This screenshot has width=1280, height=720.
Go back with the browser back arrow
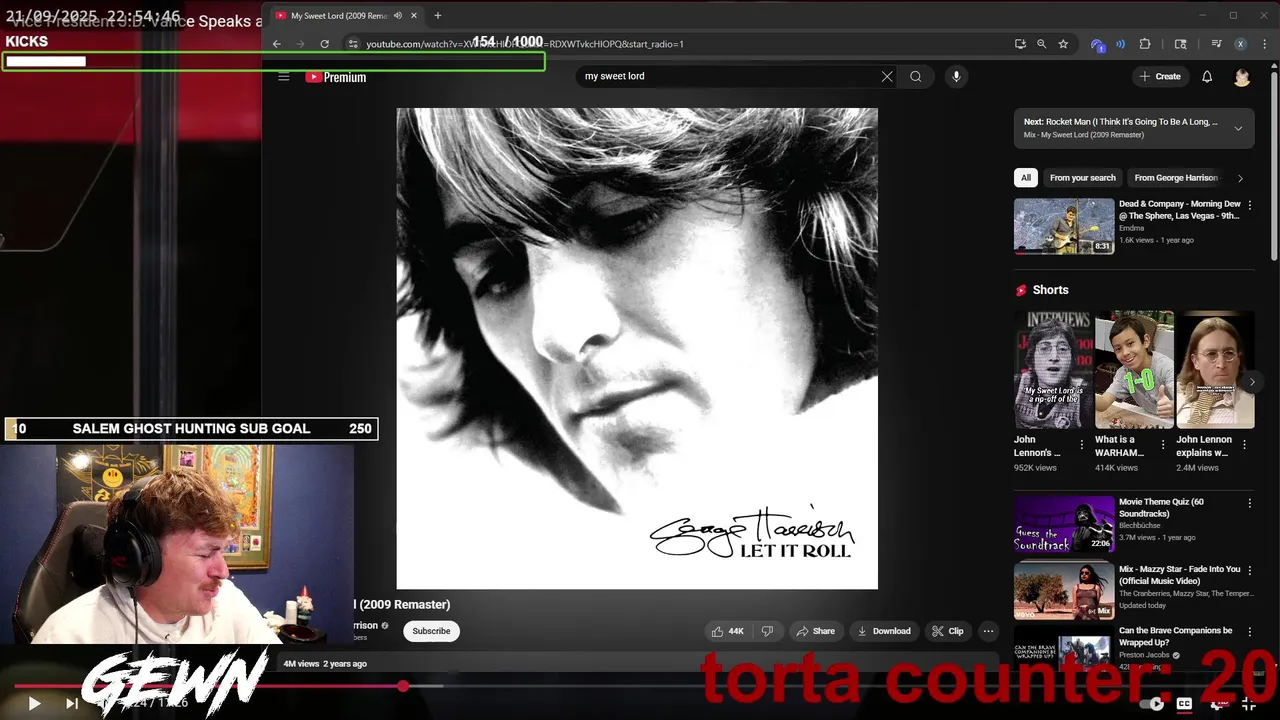(x=277, y=44)
